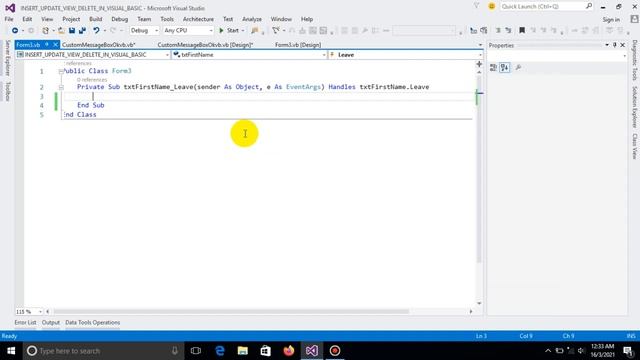This screenshot has width=640, height=360.
Task: Expand the Start button options arrow
Action: [242, 31]
